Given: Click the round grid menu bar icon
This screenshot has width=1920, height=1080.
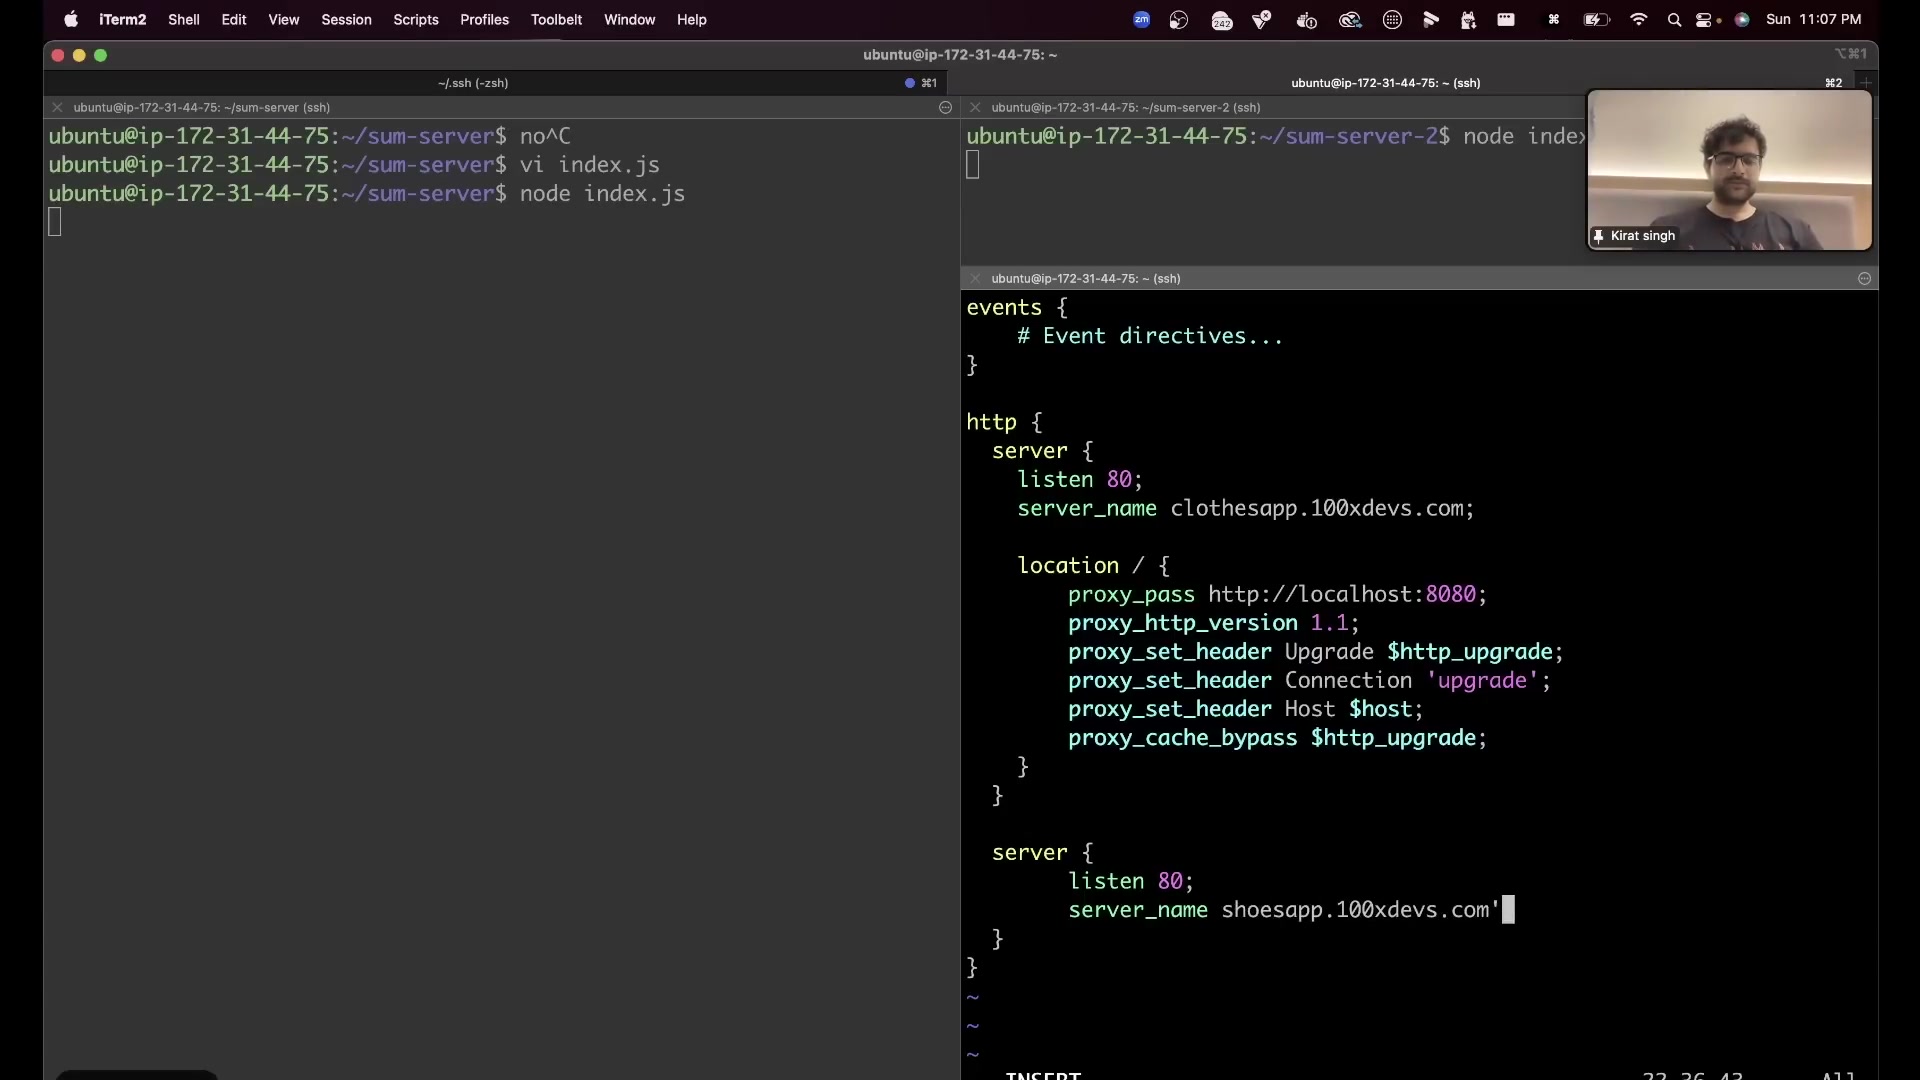Looking at the screenshot, I should coord(1392,19).
